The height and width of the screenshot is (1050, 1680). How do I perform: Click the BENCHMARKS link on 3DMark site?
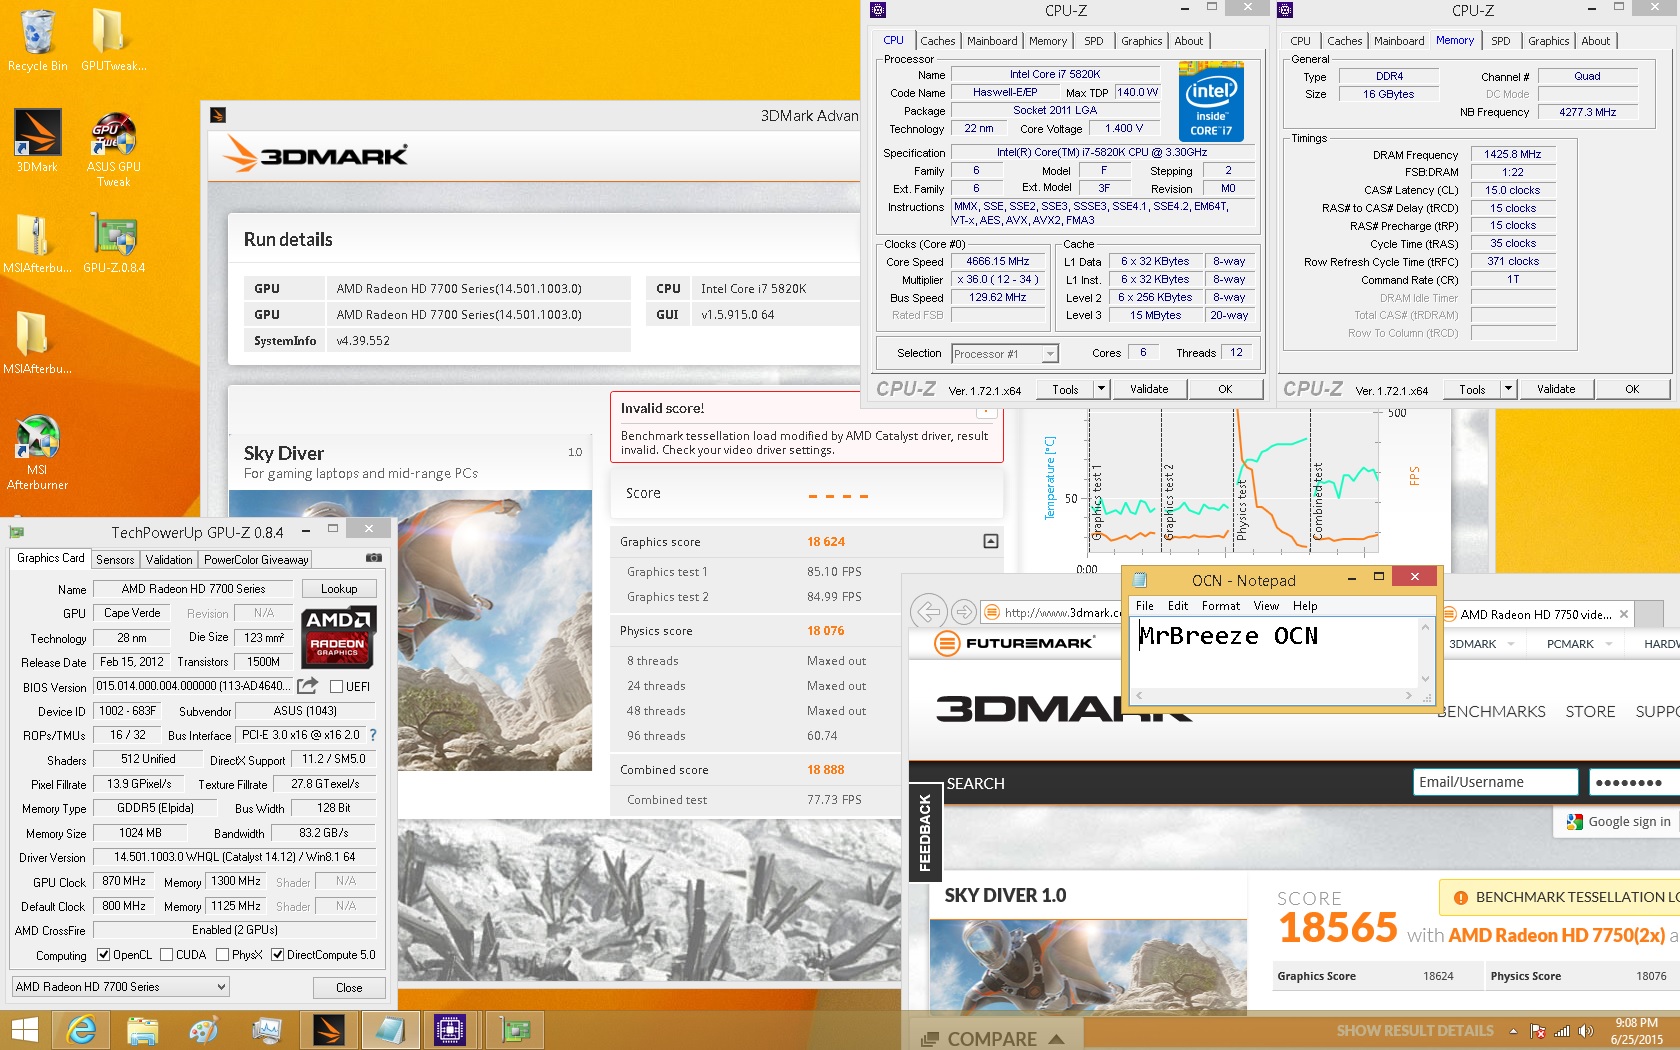tap(1491, 712)
